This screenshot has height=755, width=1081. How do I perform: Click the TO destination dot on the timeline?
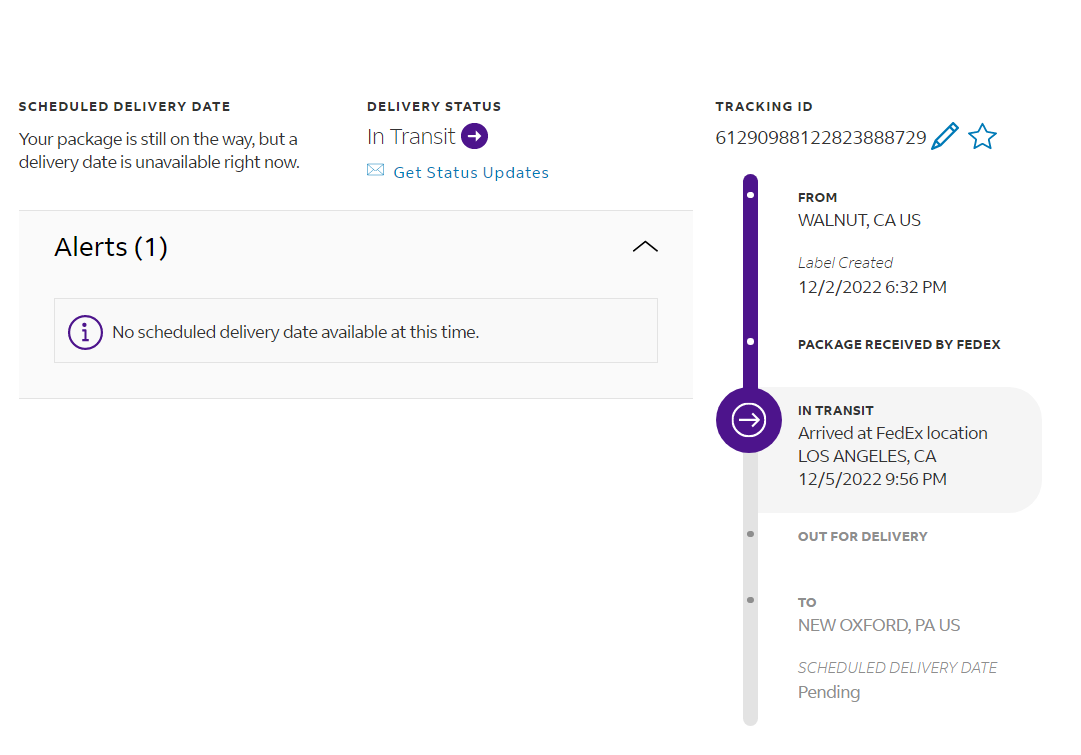point(750,600)
